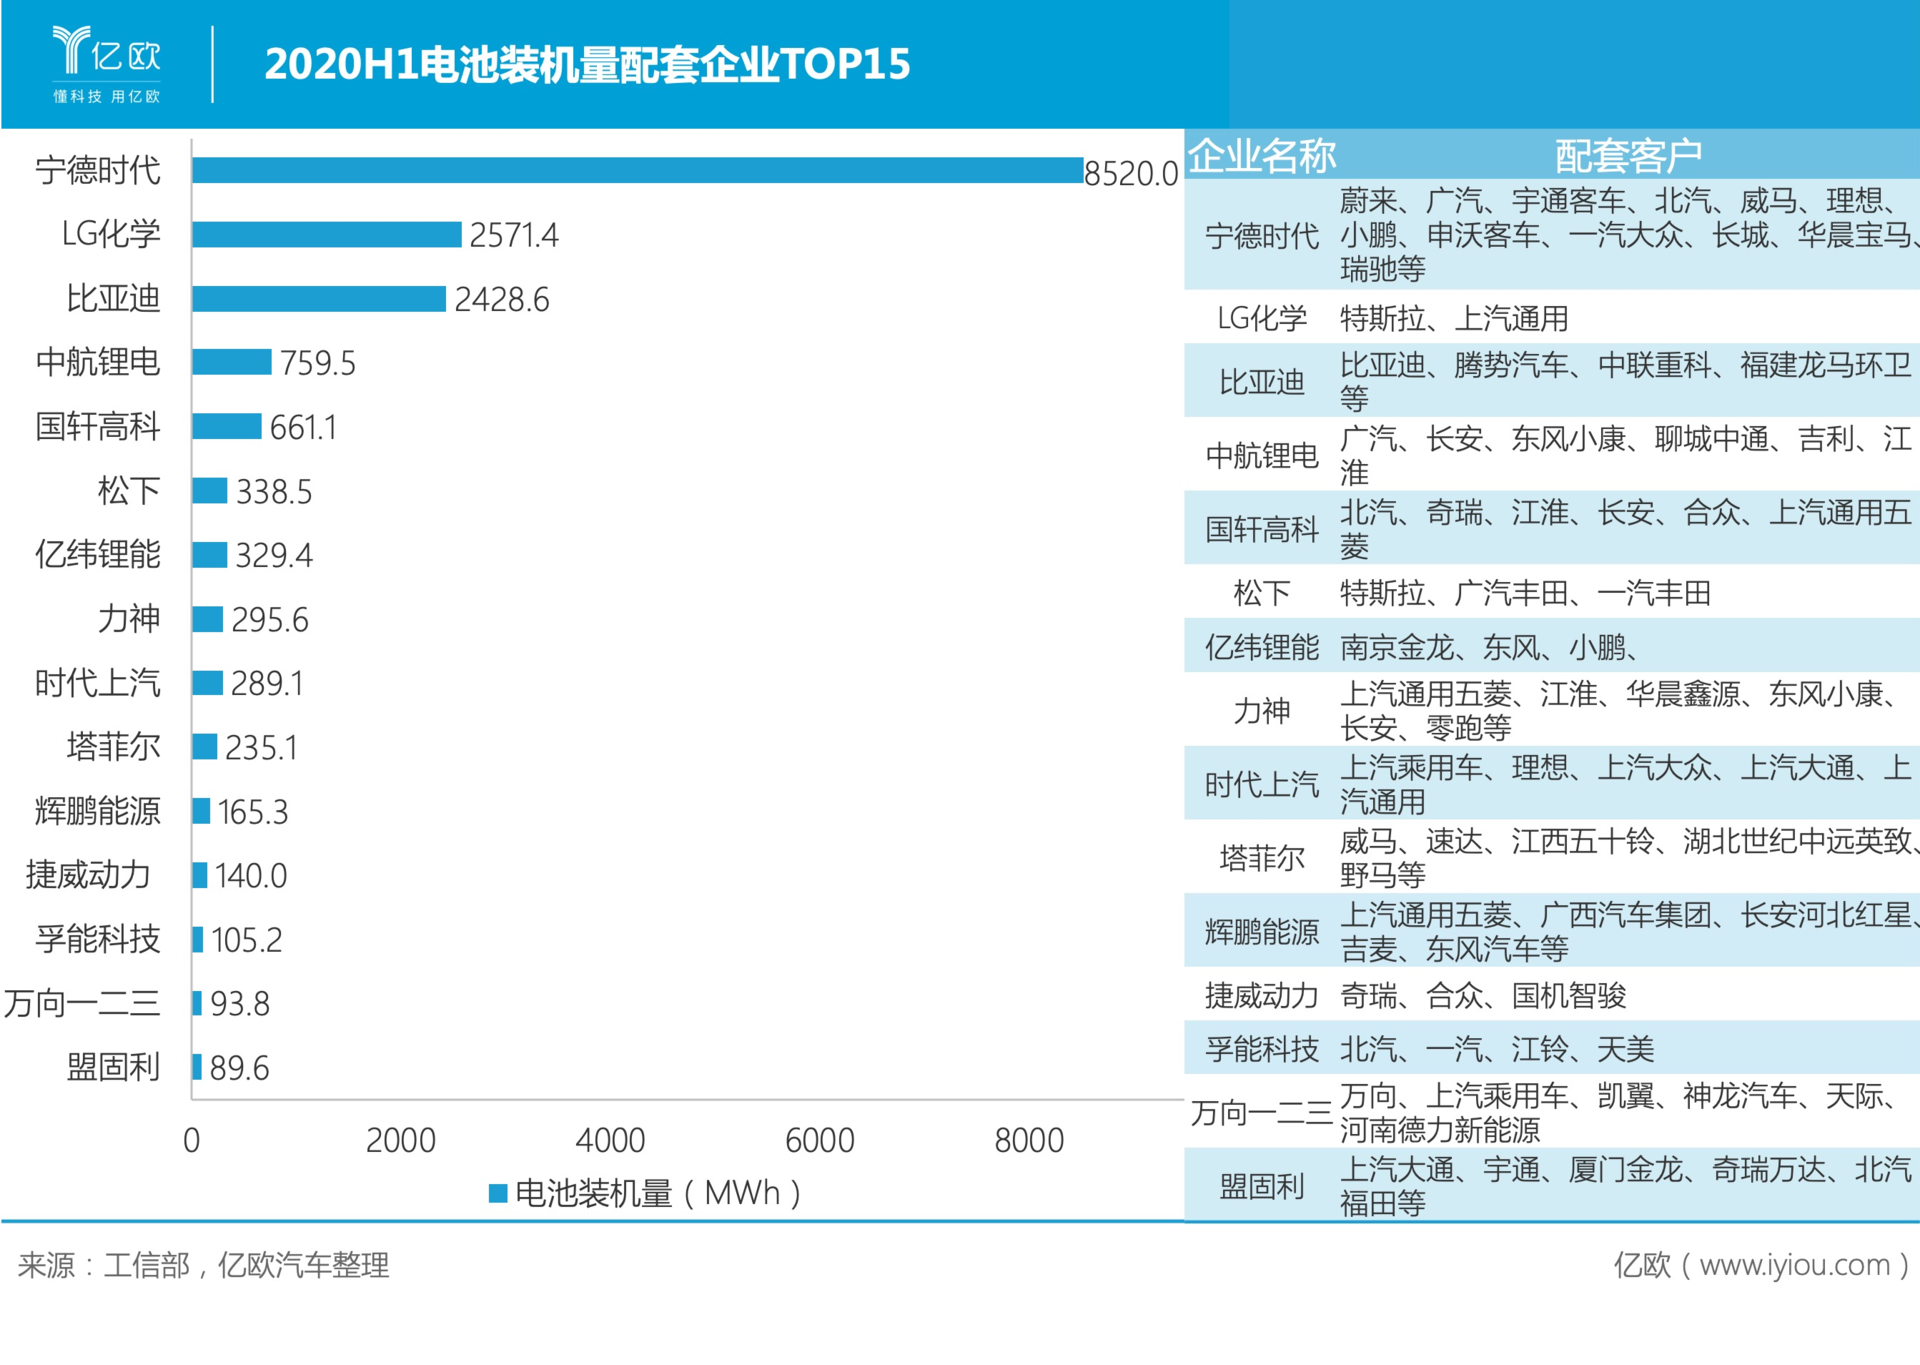Viewport: 1920px width, 1365px height.
Task: Select the 企业名称 table column header
Action: click(x=1261, y=155)
